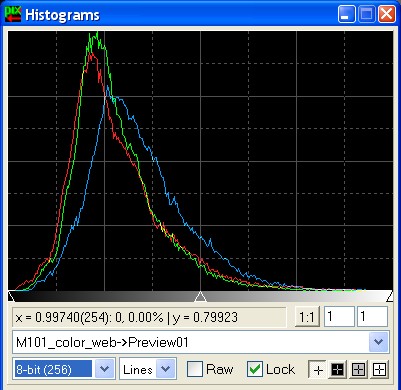Click the blue curve peak in histogram

[x=107, y=87]
